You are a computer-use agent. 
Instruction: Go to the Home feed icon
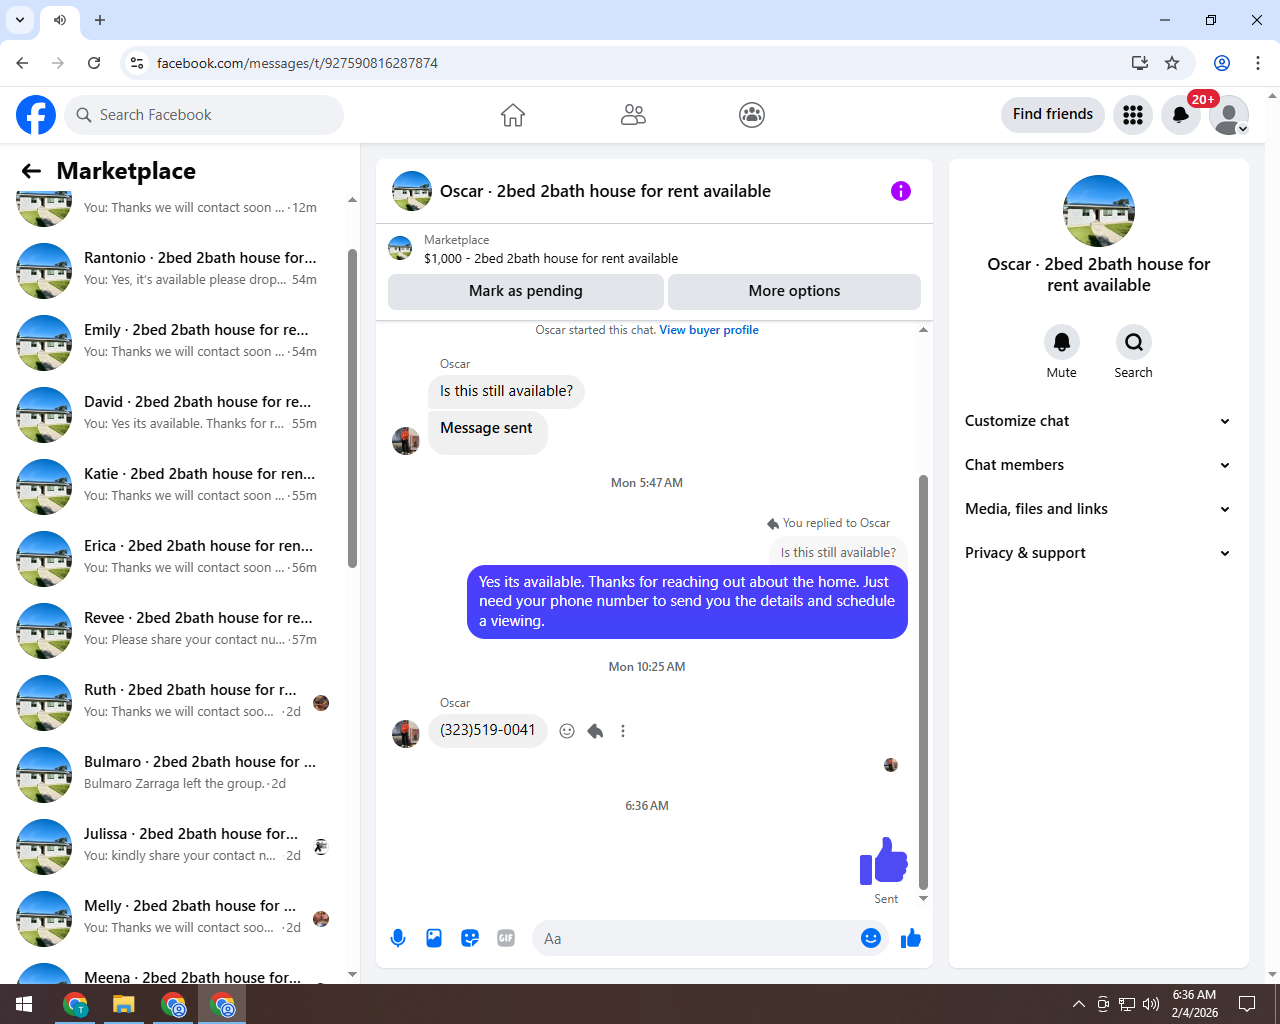[513, 115]
